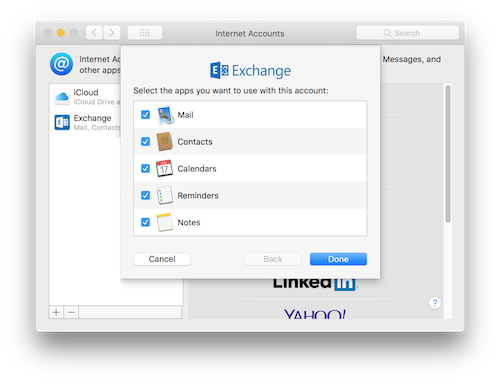Select the iCloud account in sidebar
Viewport: 500px width, 383px height.
click(x=85, y=97)
